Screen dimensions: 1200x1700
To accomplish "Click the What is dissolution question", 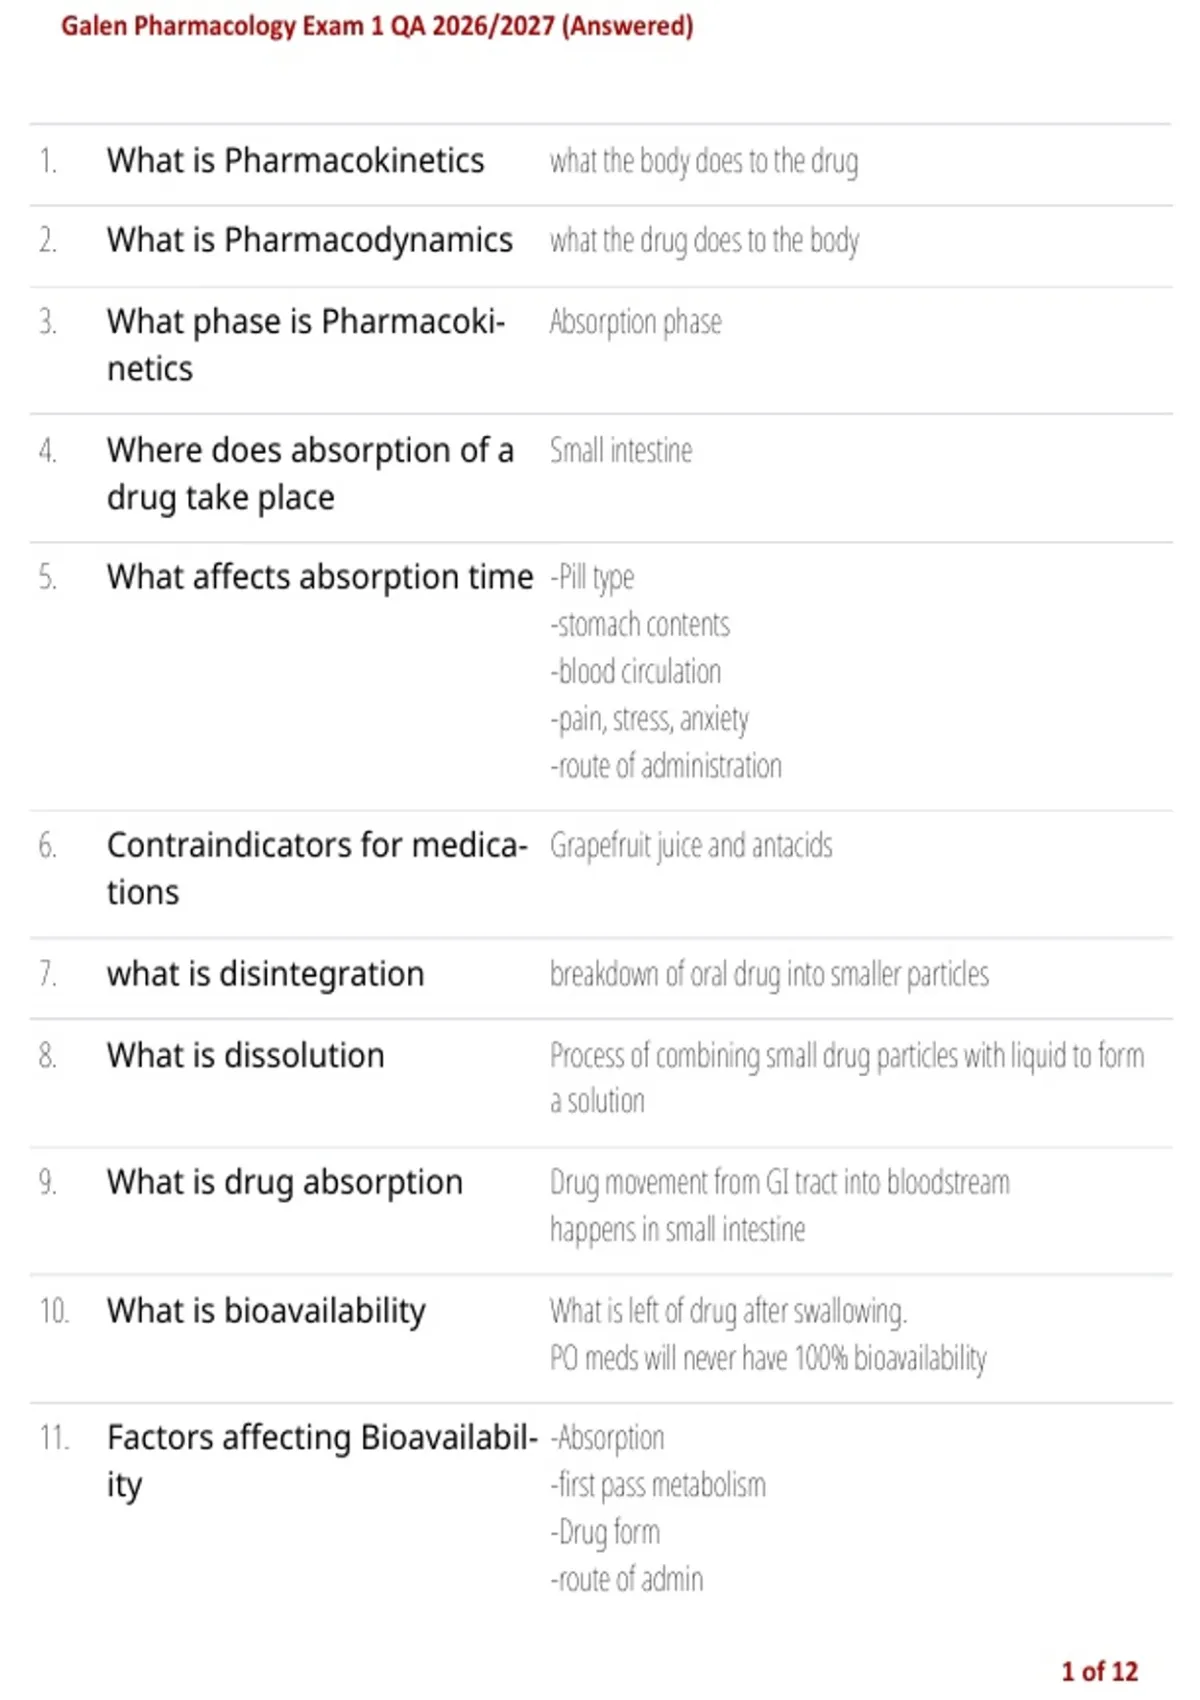I will (x=245, y=1055).
